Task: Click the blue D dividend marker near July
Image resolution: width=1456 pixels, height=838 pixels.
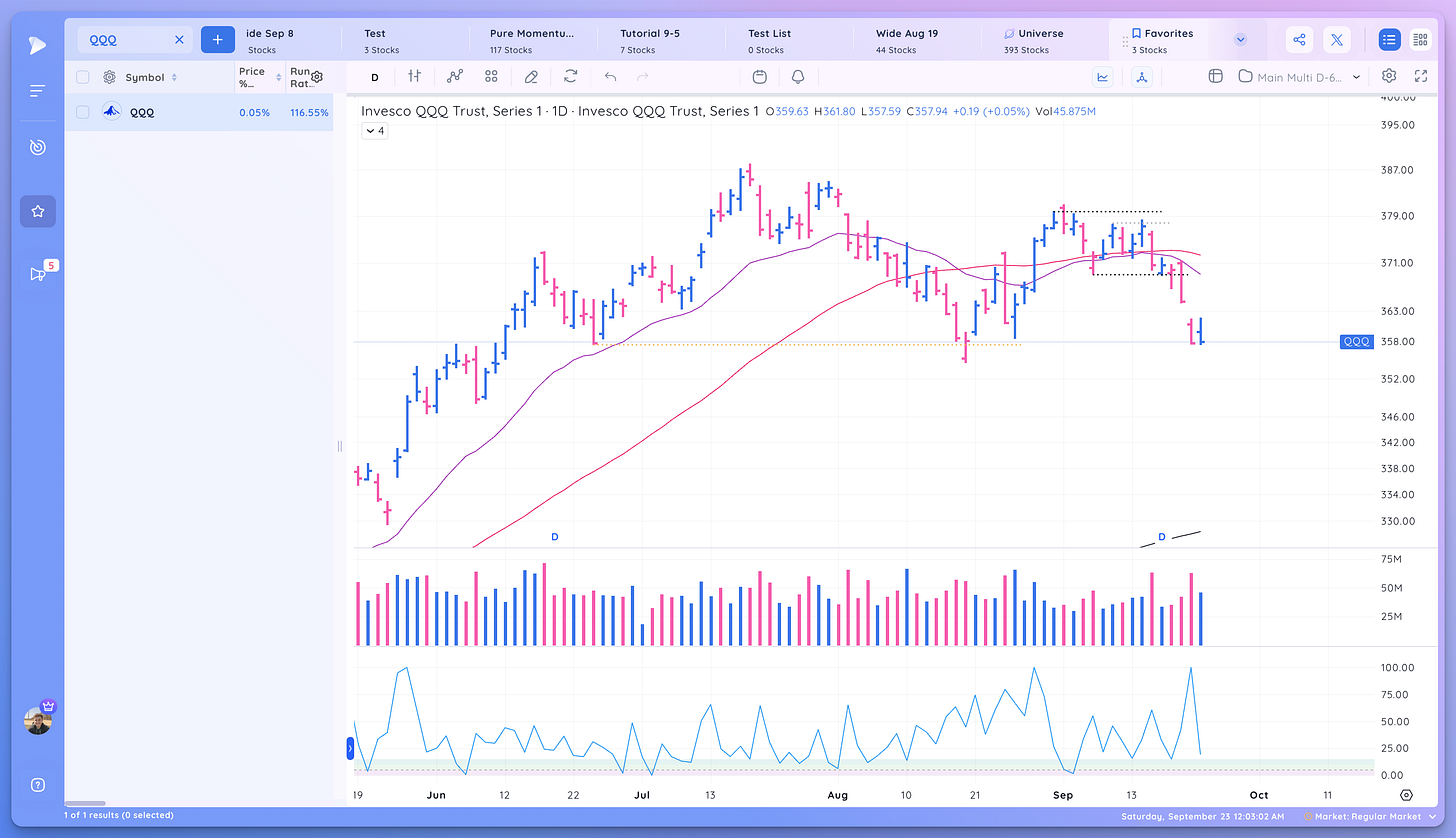Action: [555, 537]
